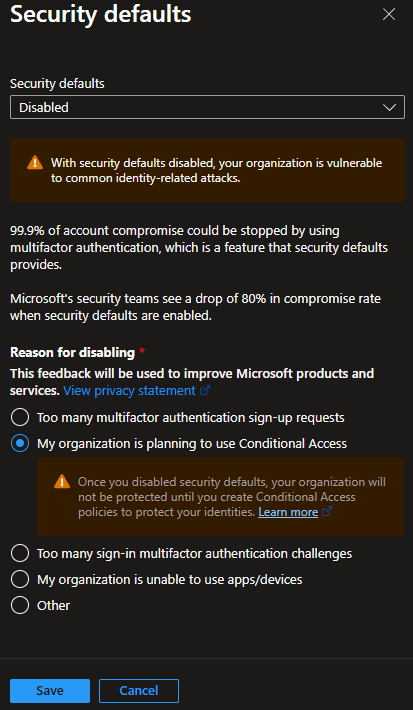This screenshot has width=413, height=710.
Task: Click the warning icon in the top banner
Action: [35, 163]
